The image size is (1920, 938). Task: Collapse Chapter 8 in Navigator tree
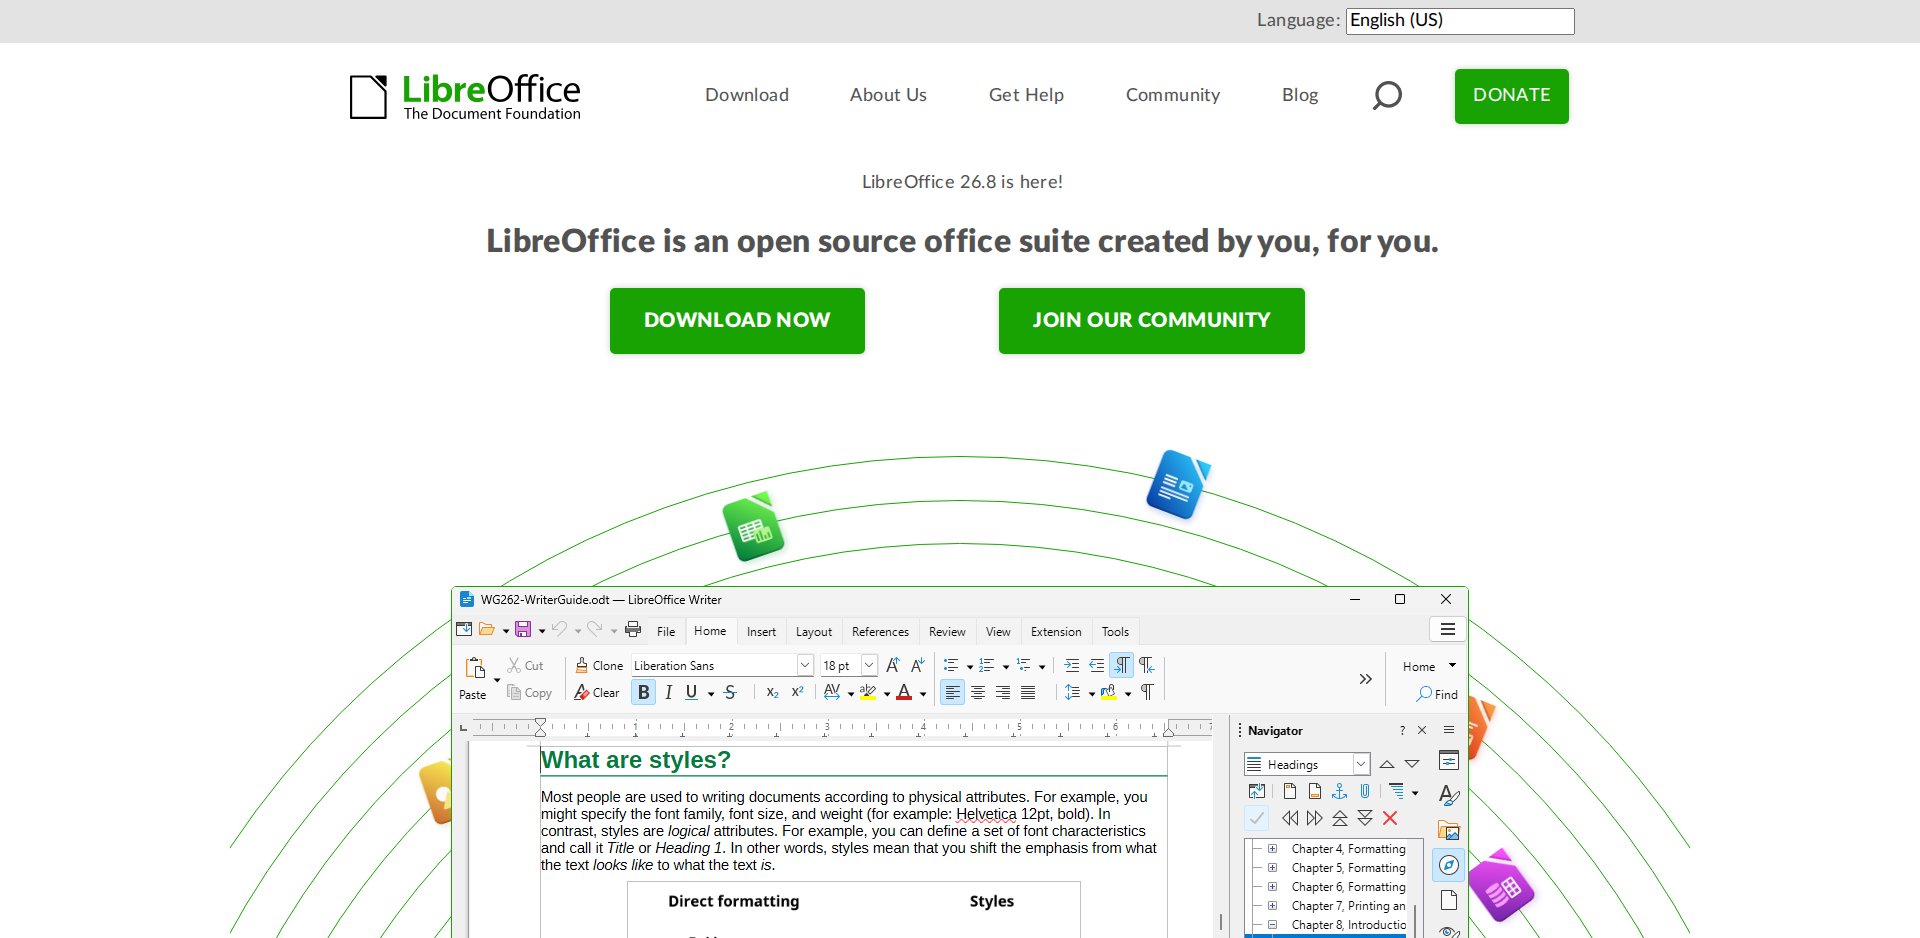[1272, 924]
